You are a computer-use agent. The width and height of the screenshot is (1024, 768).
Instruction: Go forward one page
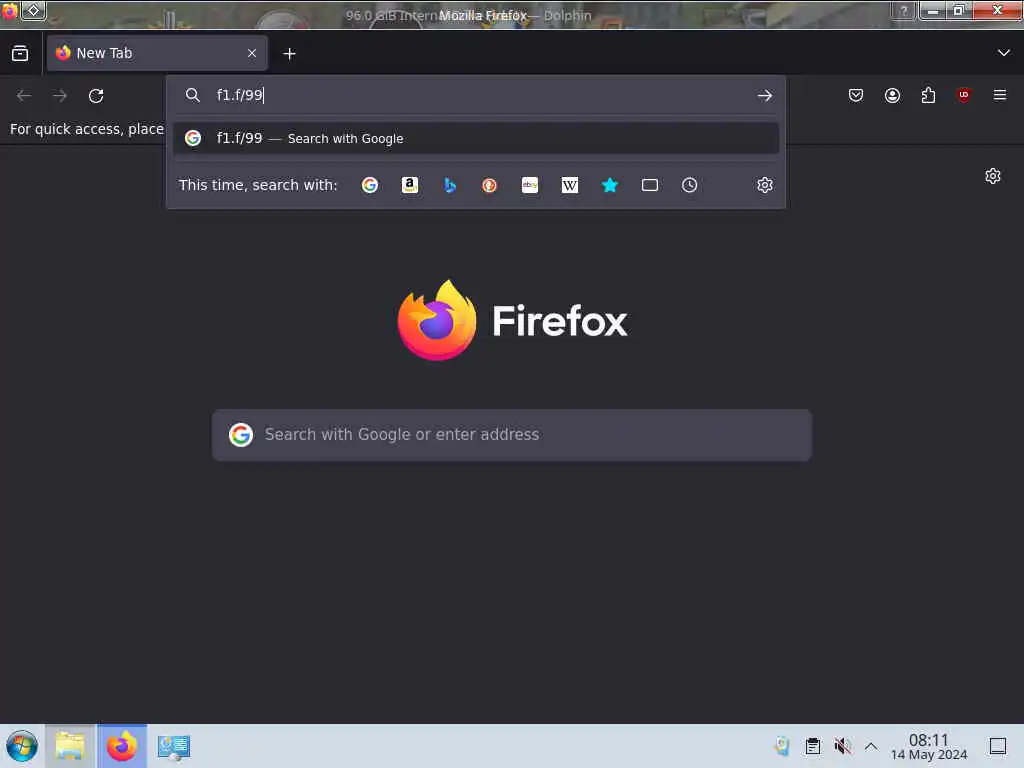click(60, 95)
